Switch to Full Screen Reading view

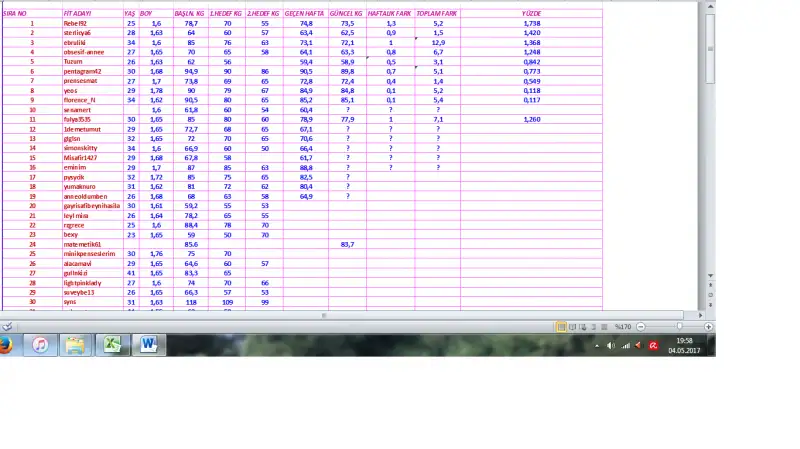573,327
